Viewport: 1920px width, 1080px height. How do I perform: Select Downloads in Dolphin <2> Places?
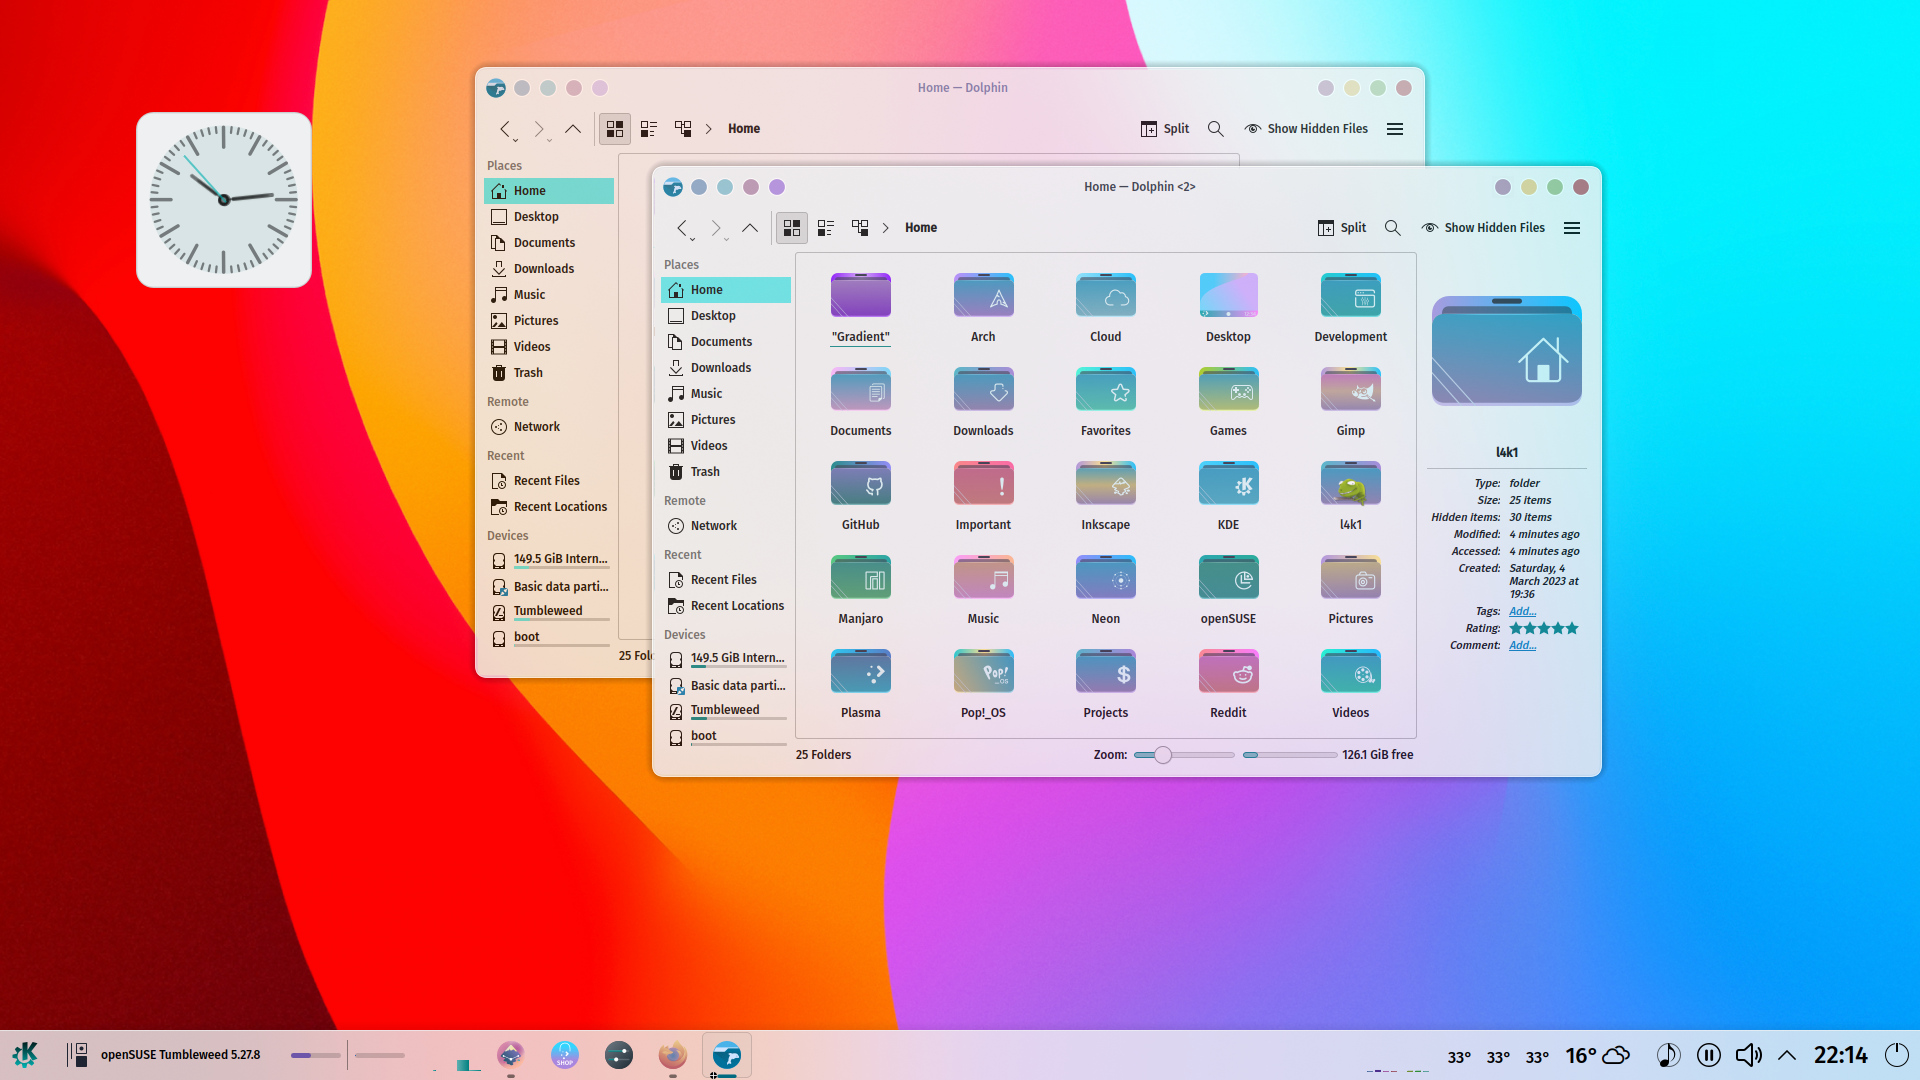(x=726, y=368)
